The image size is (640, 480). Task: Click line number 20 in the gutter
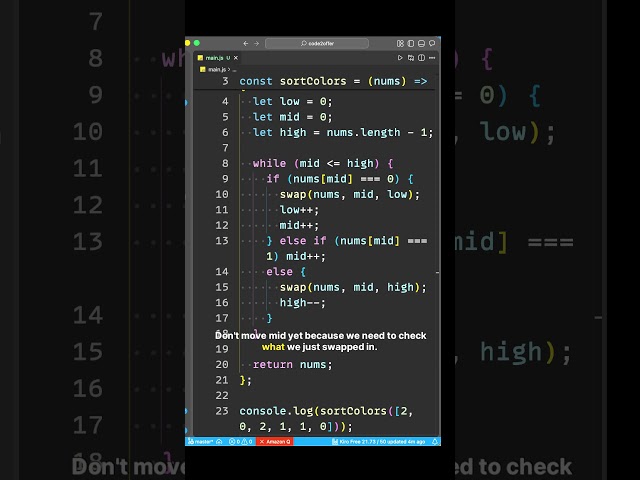(x=222, y=364)
